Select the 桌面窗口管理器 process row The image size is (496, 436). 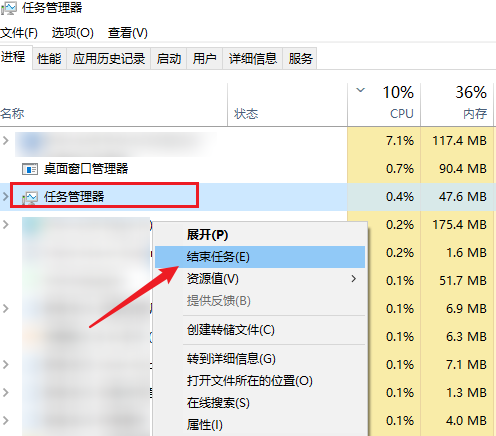coord(248,168)
